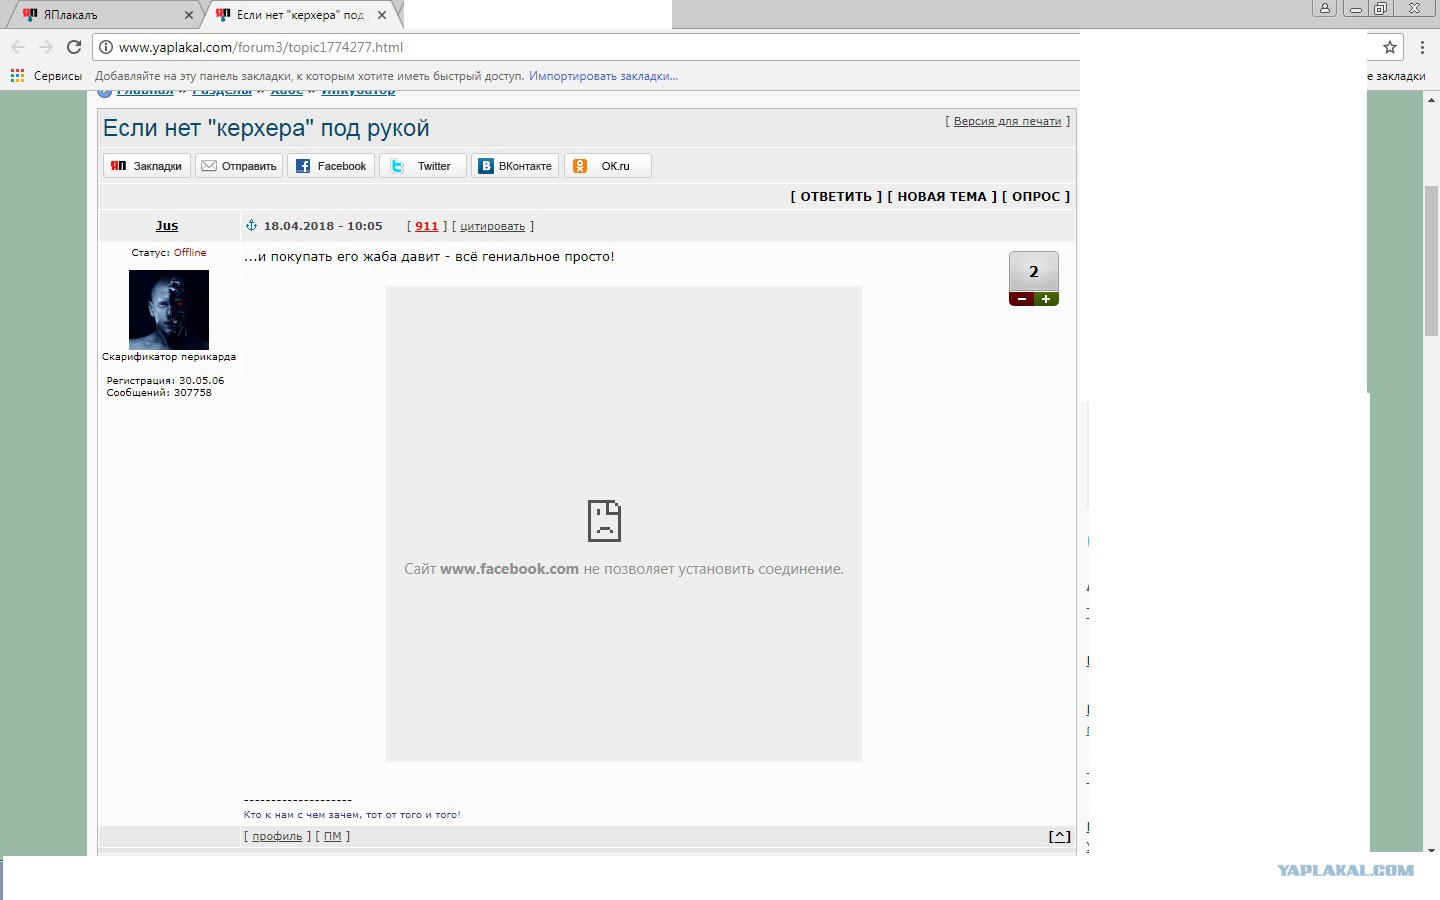
Task: Click the Отправить share button
Action: pyautogui.click(x=239, y=166)
